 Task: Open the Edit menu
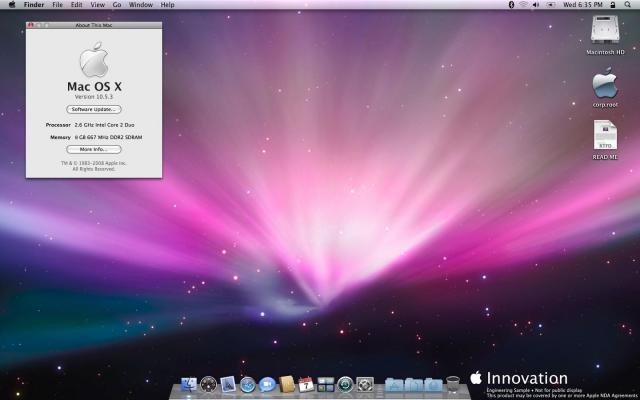76,4
